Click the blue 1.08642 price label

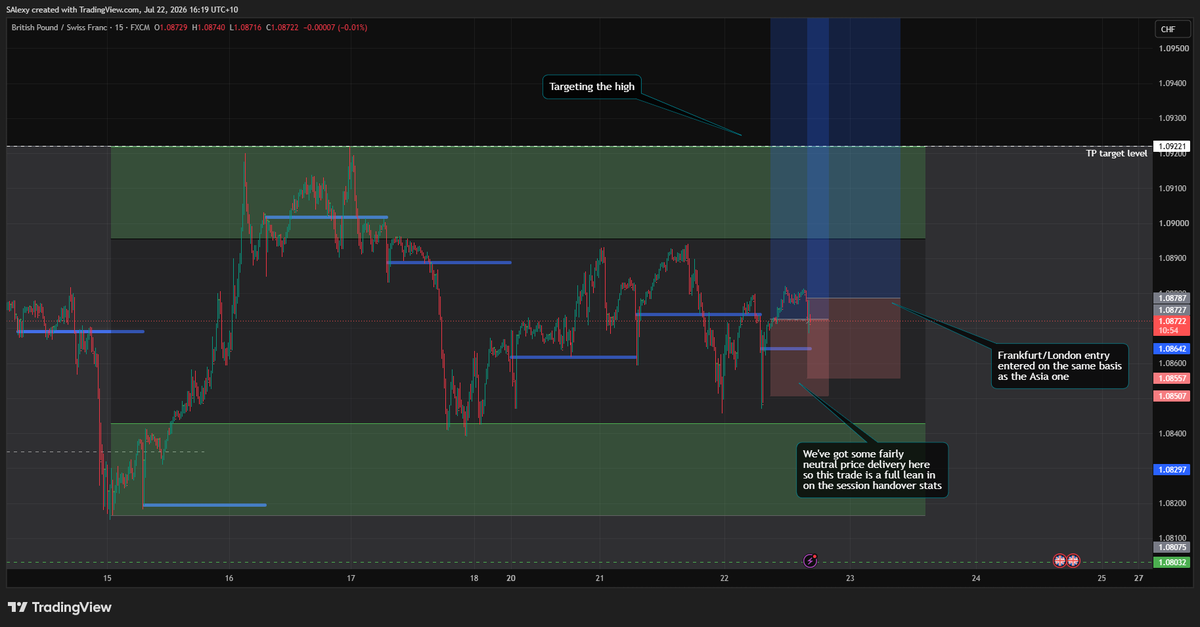1172,348
